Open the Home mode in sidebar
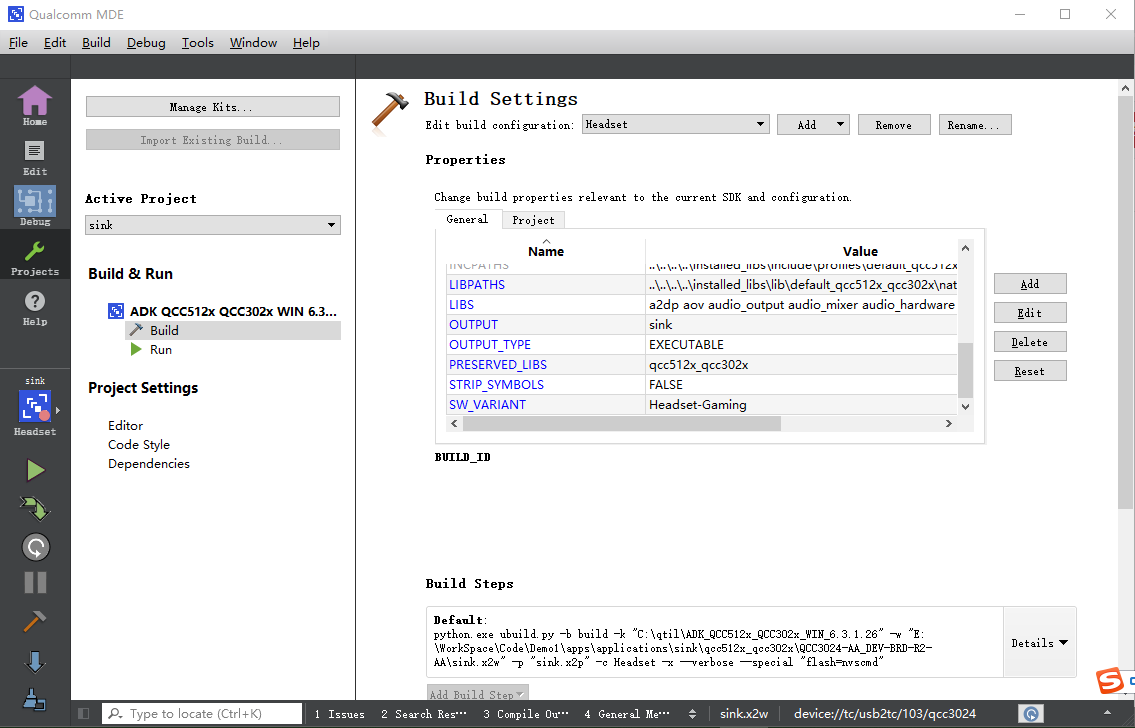 [x=35, y=105]
